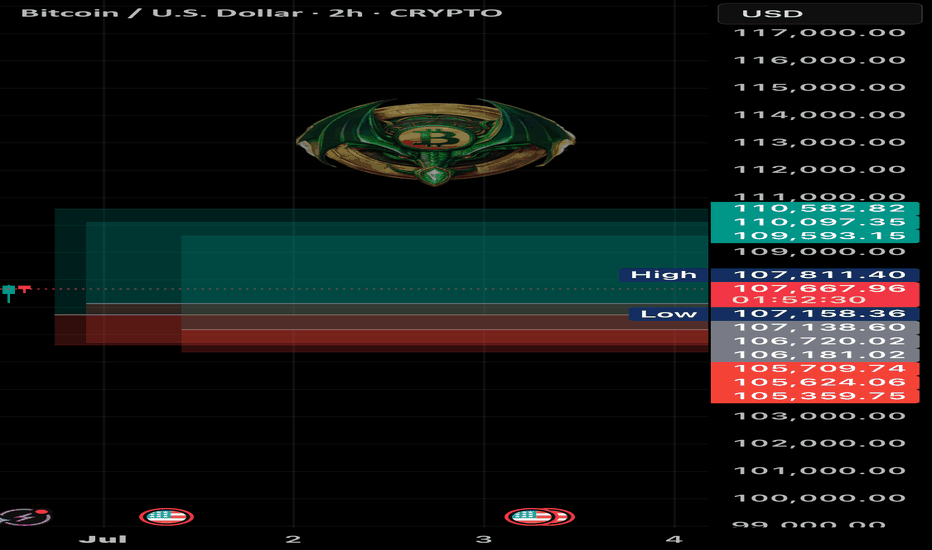
Task: Click the 109,000.00 price axis label
Action: click(820, 252)
